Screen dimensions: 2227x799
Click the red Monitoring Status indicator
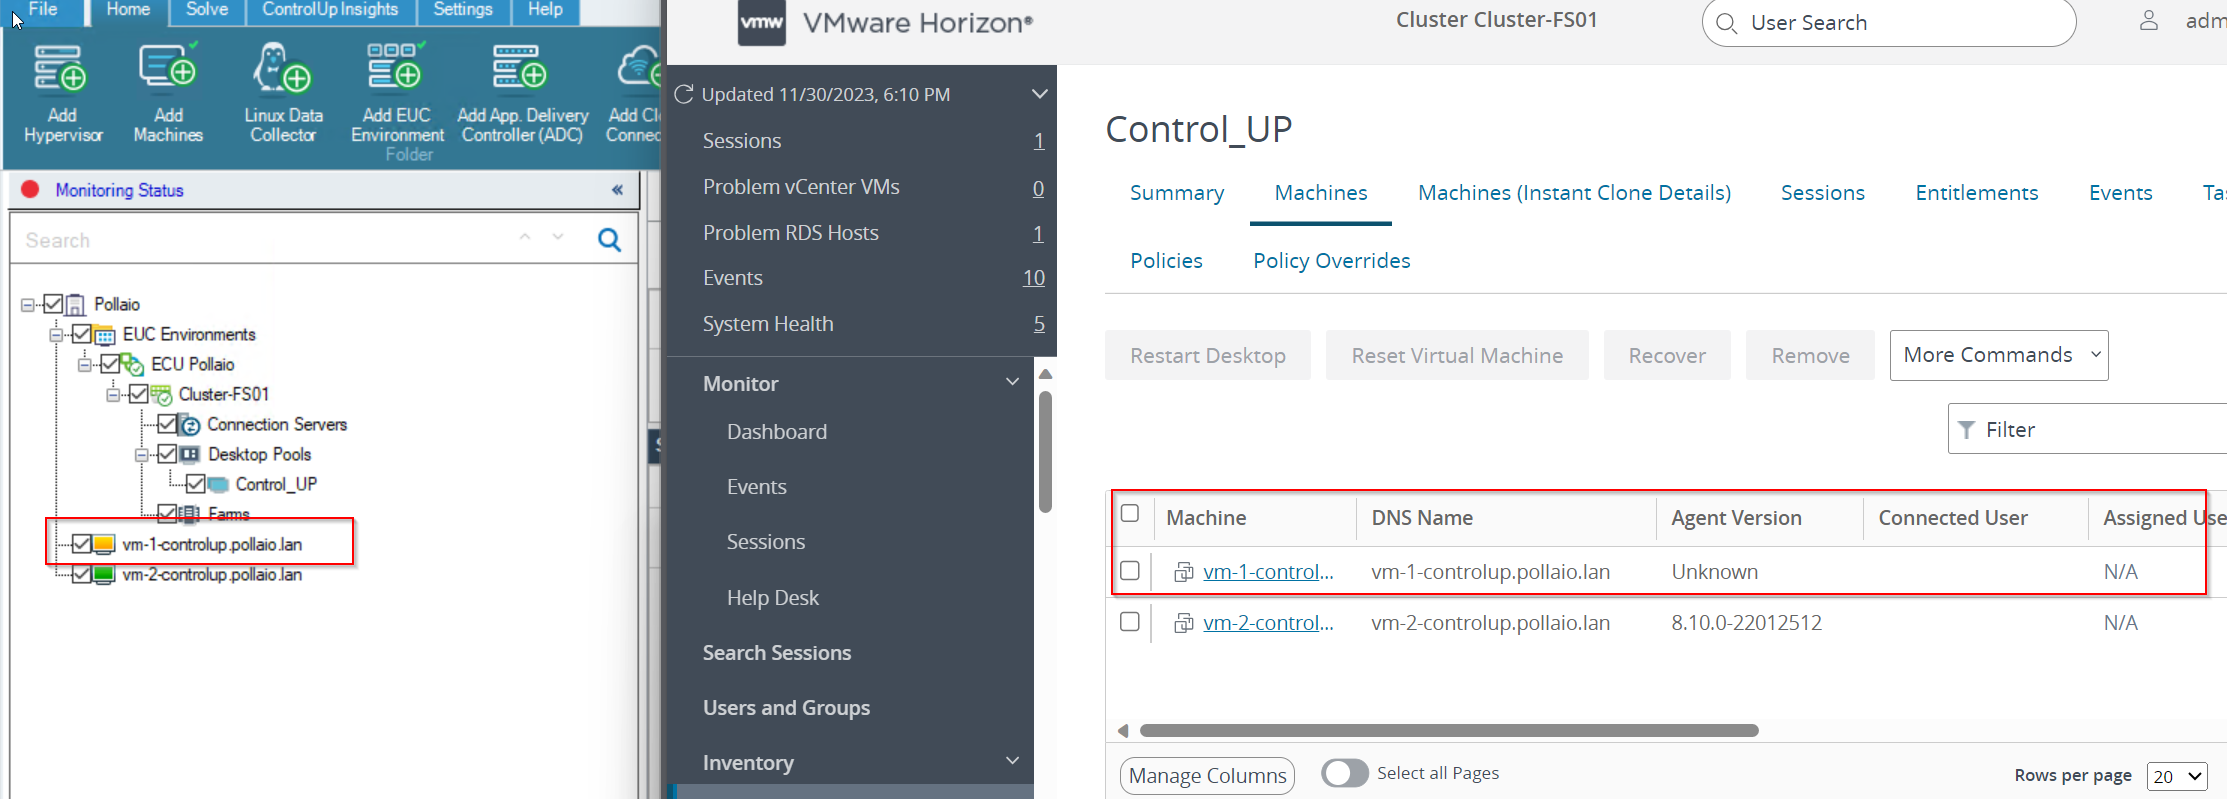coord(30,190)
